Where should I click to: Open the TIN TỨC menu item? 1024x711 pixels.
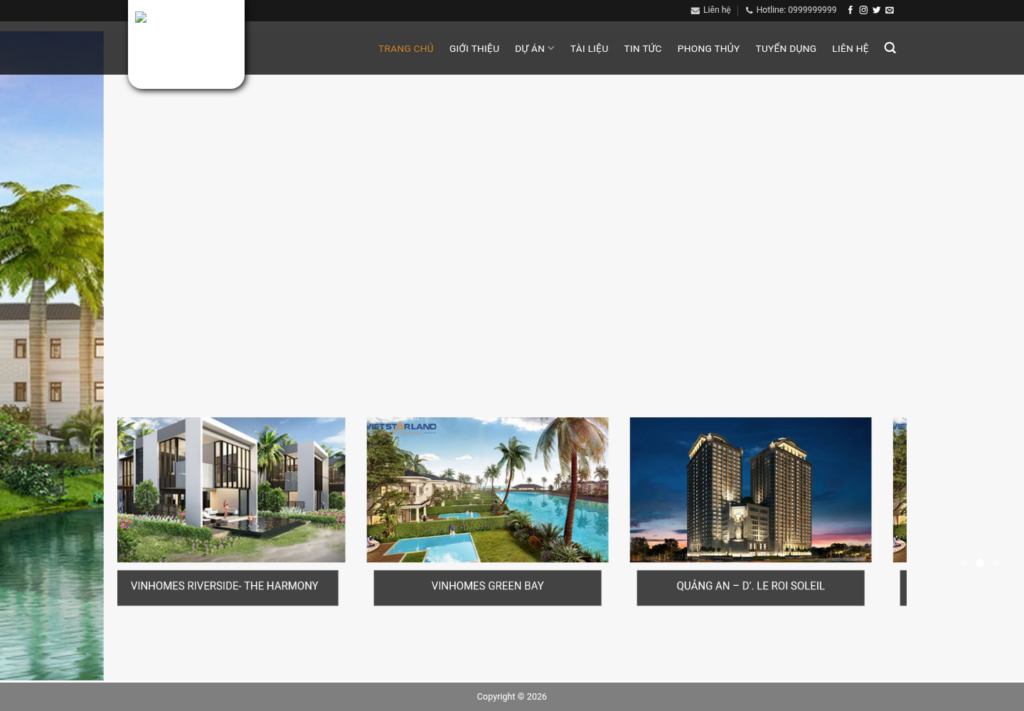[643, 48]
